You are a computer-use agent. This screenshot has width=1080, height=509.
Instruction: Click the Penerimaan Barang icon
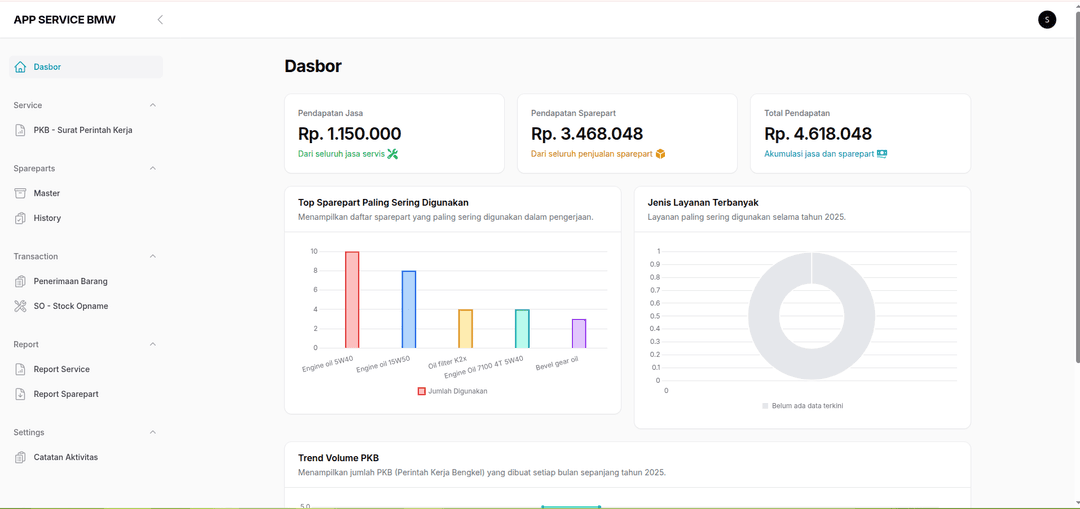tap(20, 282)
